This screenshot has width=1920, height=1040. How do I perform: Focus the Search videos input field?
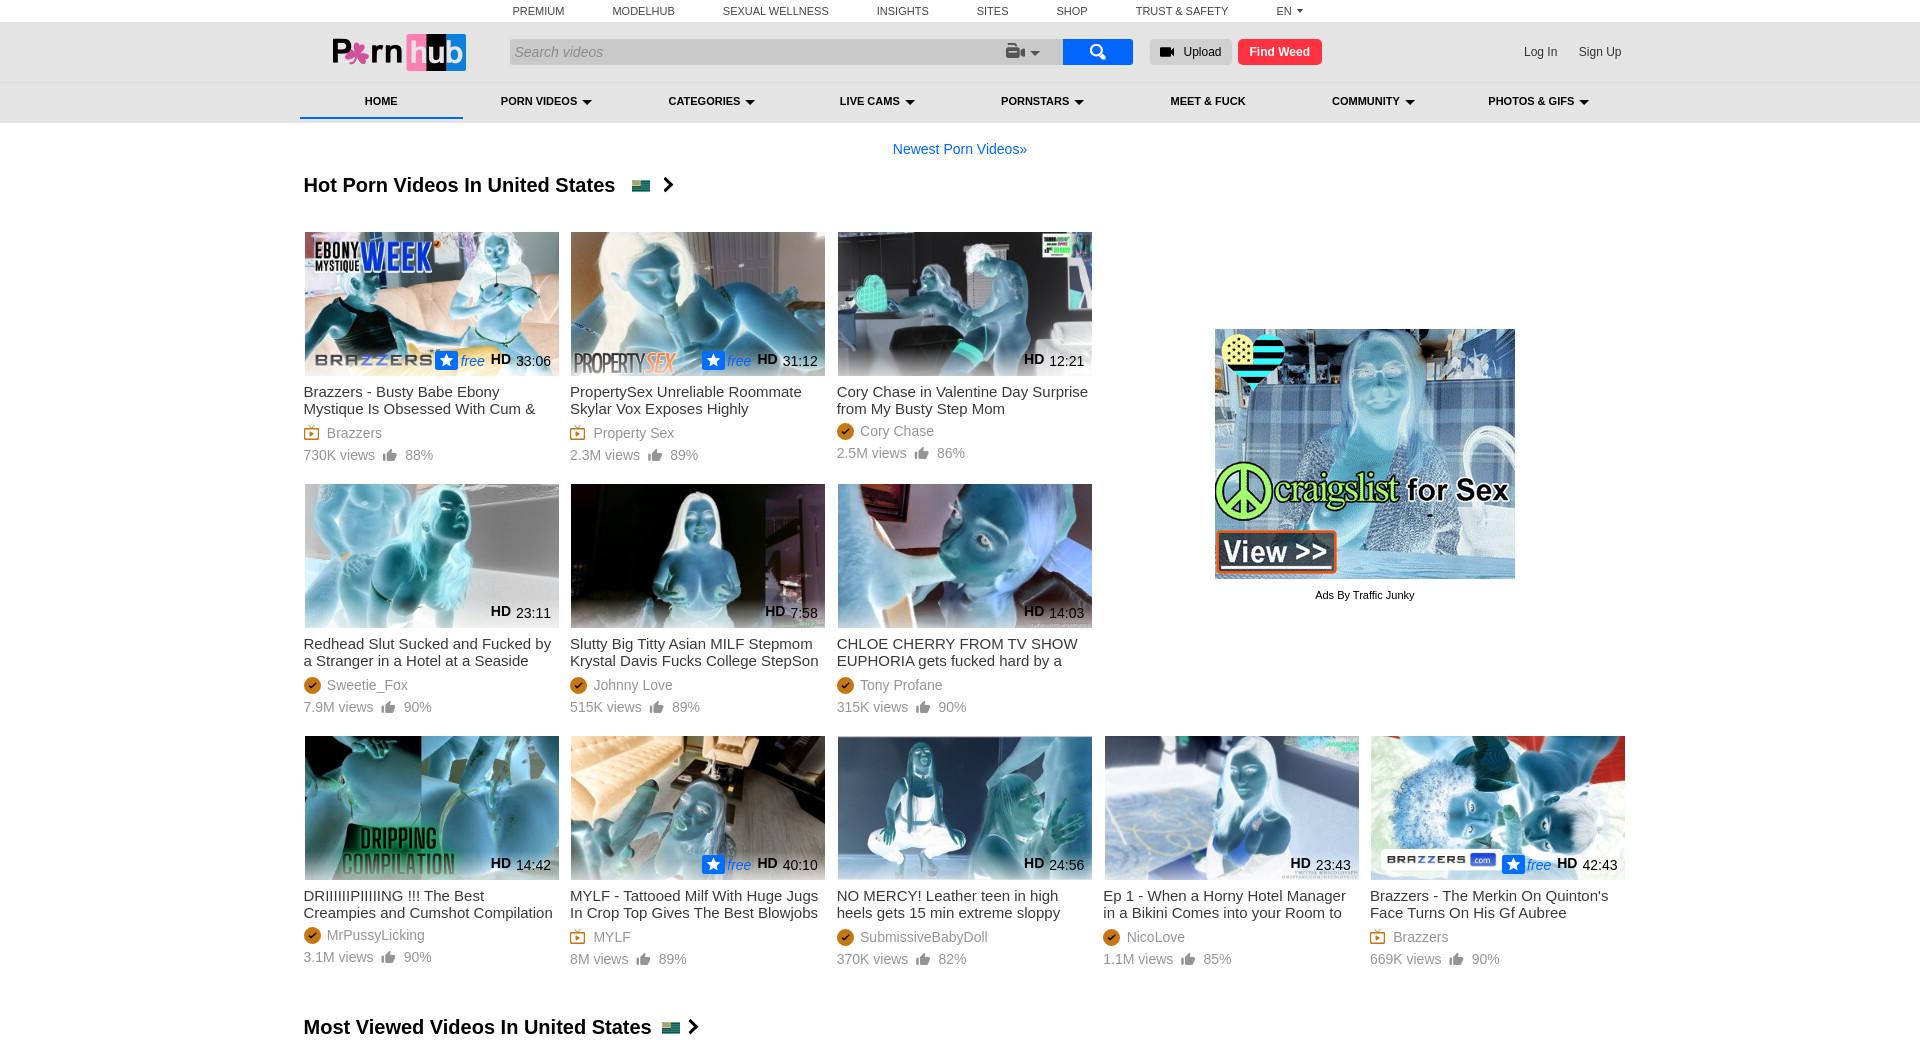tap(755, 52)
